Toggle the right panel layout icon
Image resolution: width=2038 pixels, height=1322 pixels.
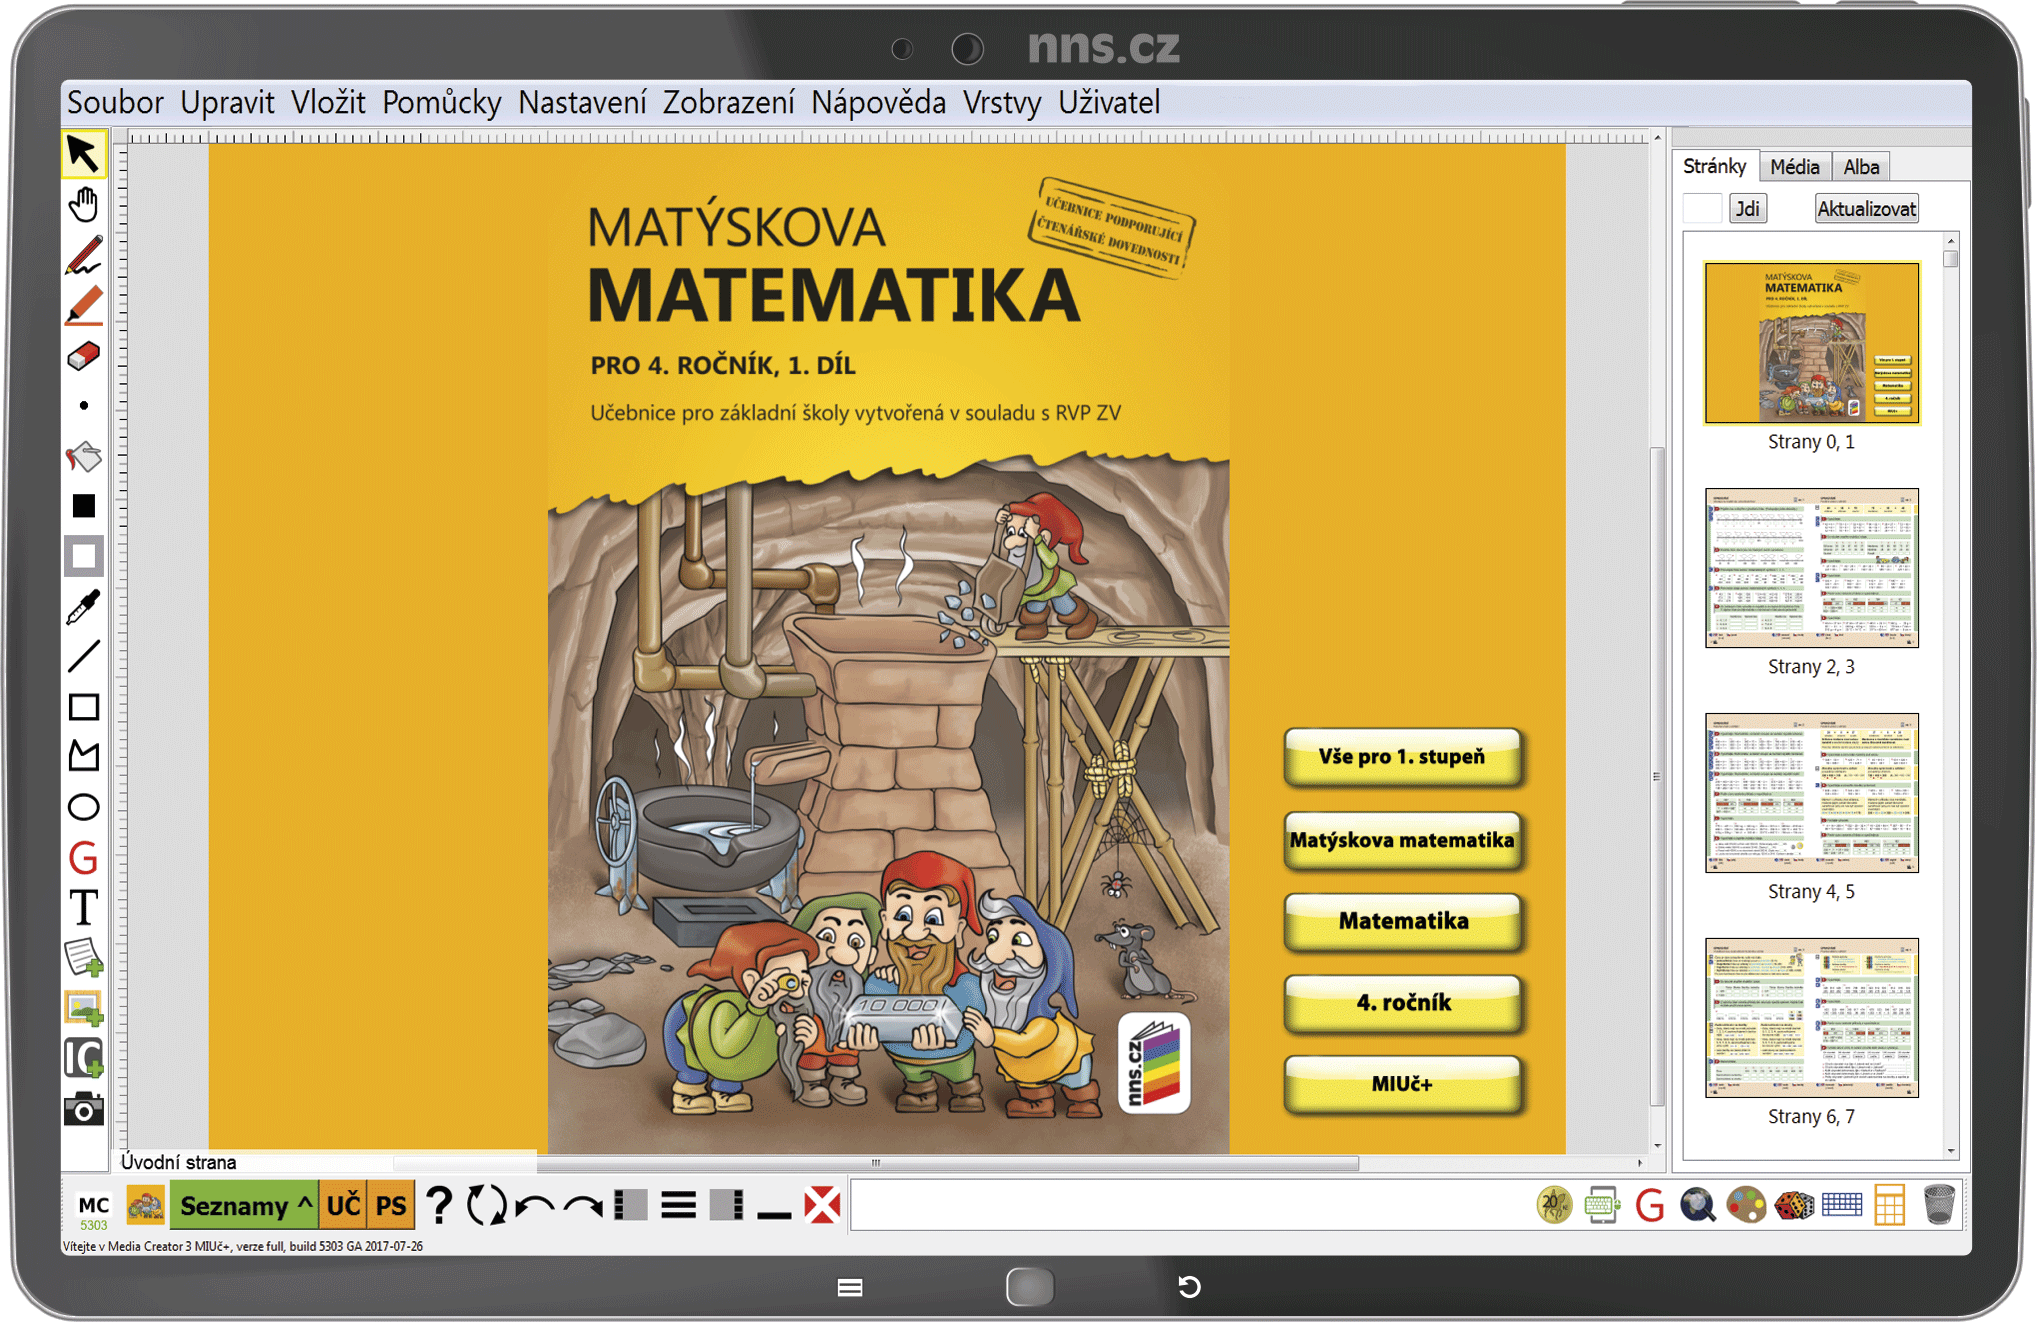(x=727, y=1206)
